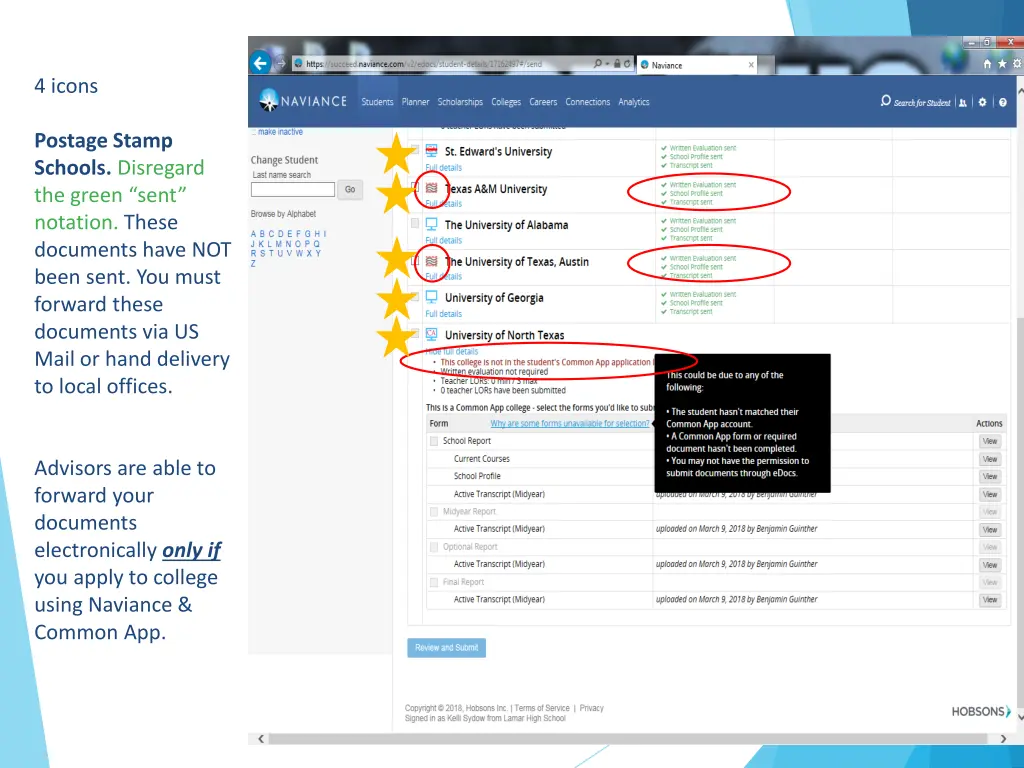Expand Full details under The University of Alabama

point(443,241)
